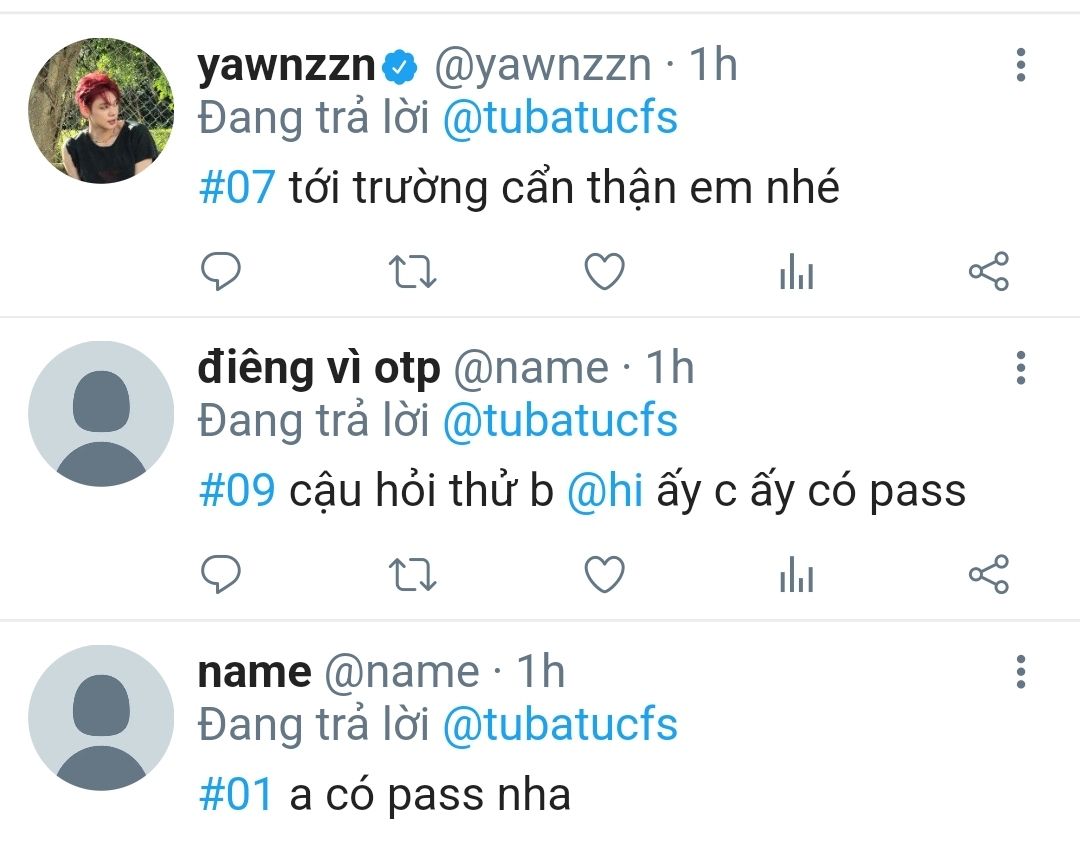Open điêng vì otp's default avatar
The width and height of the screenshot is (1080, 851).
[x=101, y=414]
